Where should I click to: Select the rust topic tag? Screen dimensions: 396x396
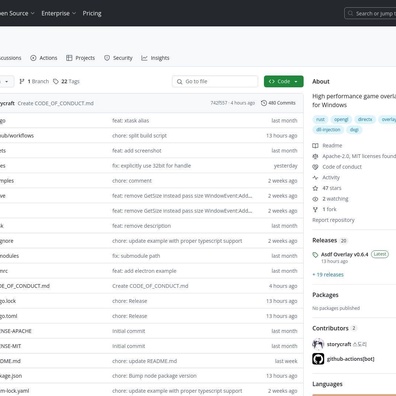320,119
